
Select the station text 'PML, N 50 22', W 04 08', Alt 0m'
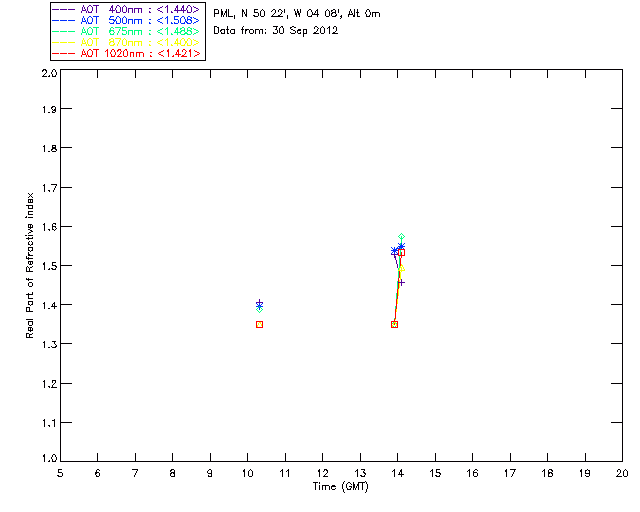pyautogui.click(x=297, y=14)
